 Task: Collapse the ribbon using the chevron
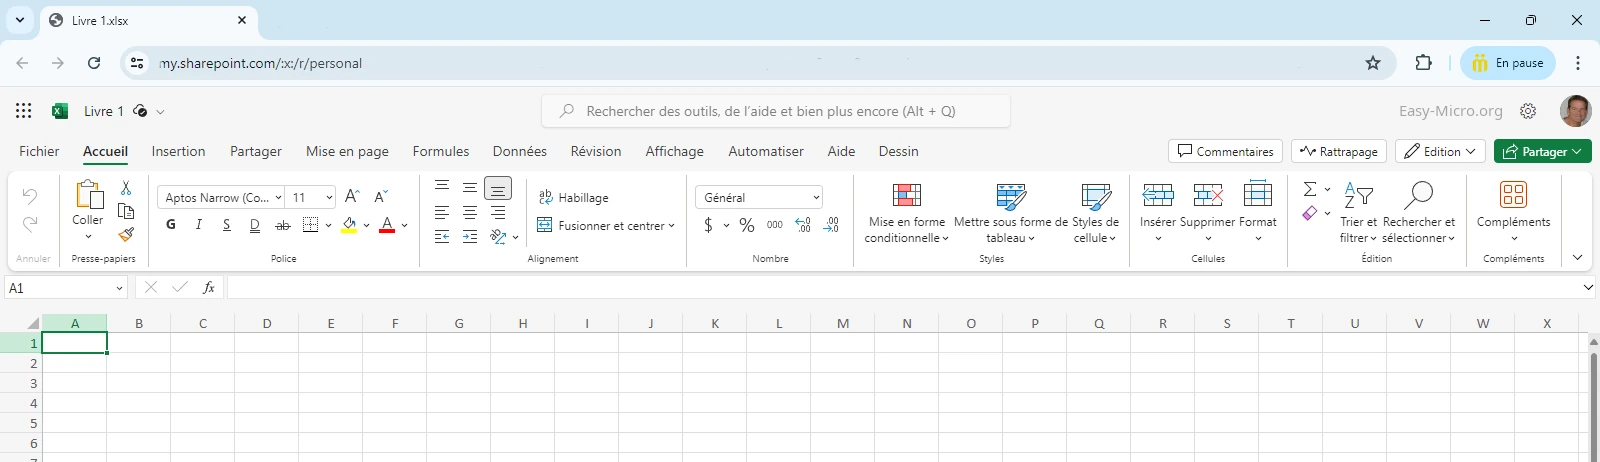pyautogui.click(x=1577, y=258)
